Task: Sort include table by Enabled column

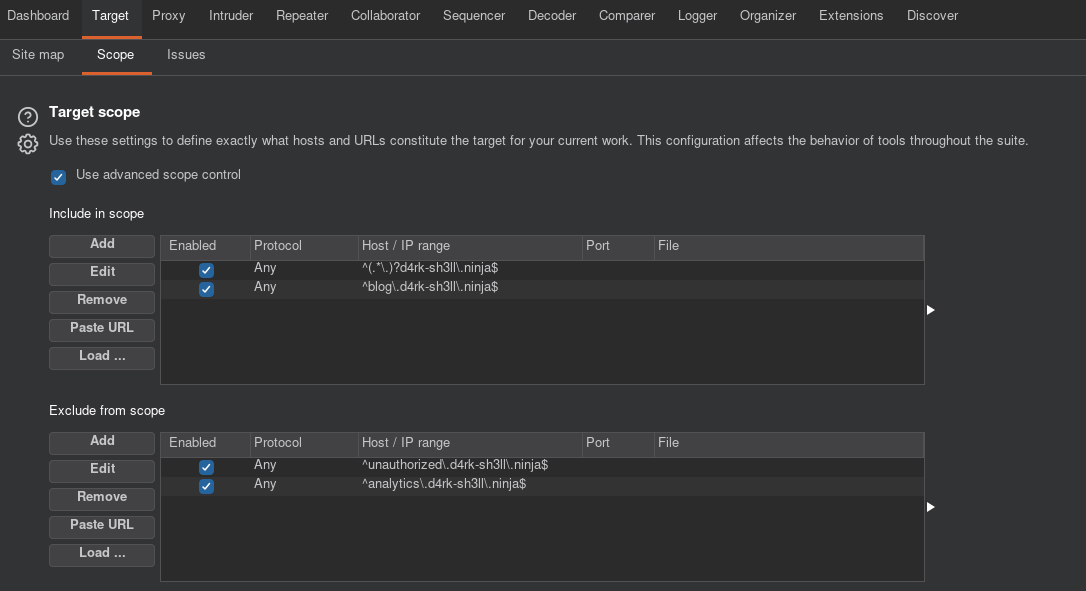Action: [x=206, y=246]
